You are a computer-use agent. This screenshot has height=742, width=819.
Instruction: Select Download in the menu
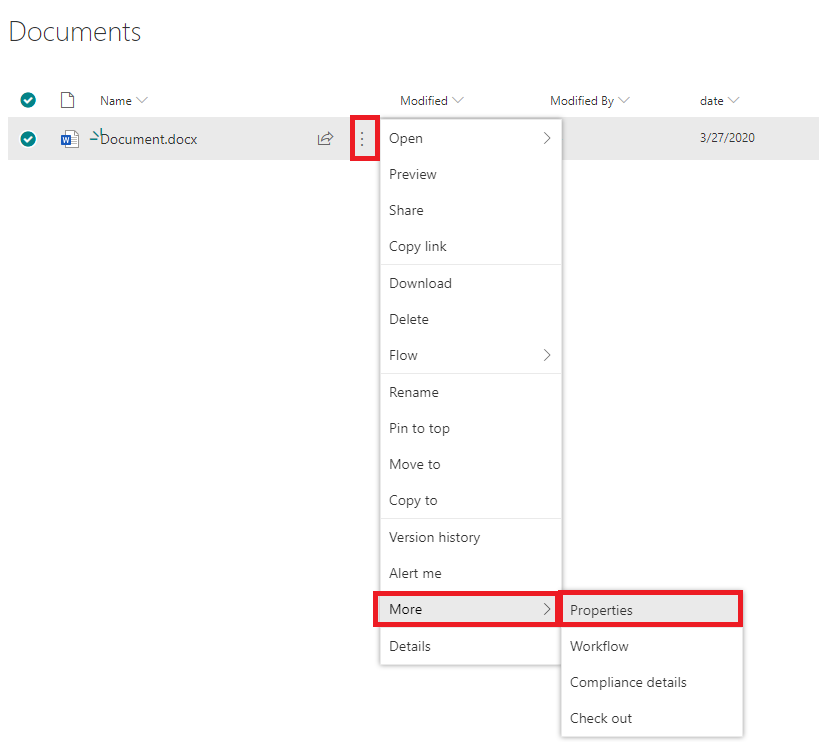tap(471, 283)
